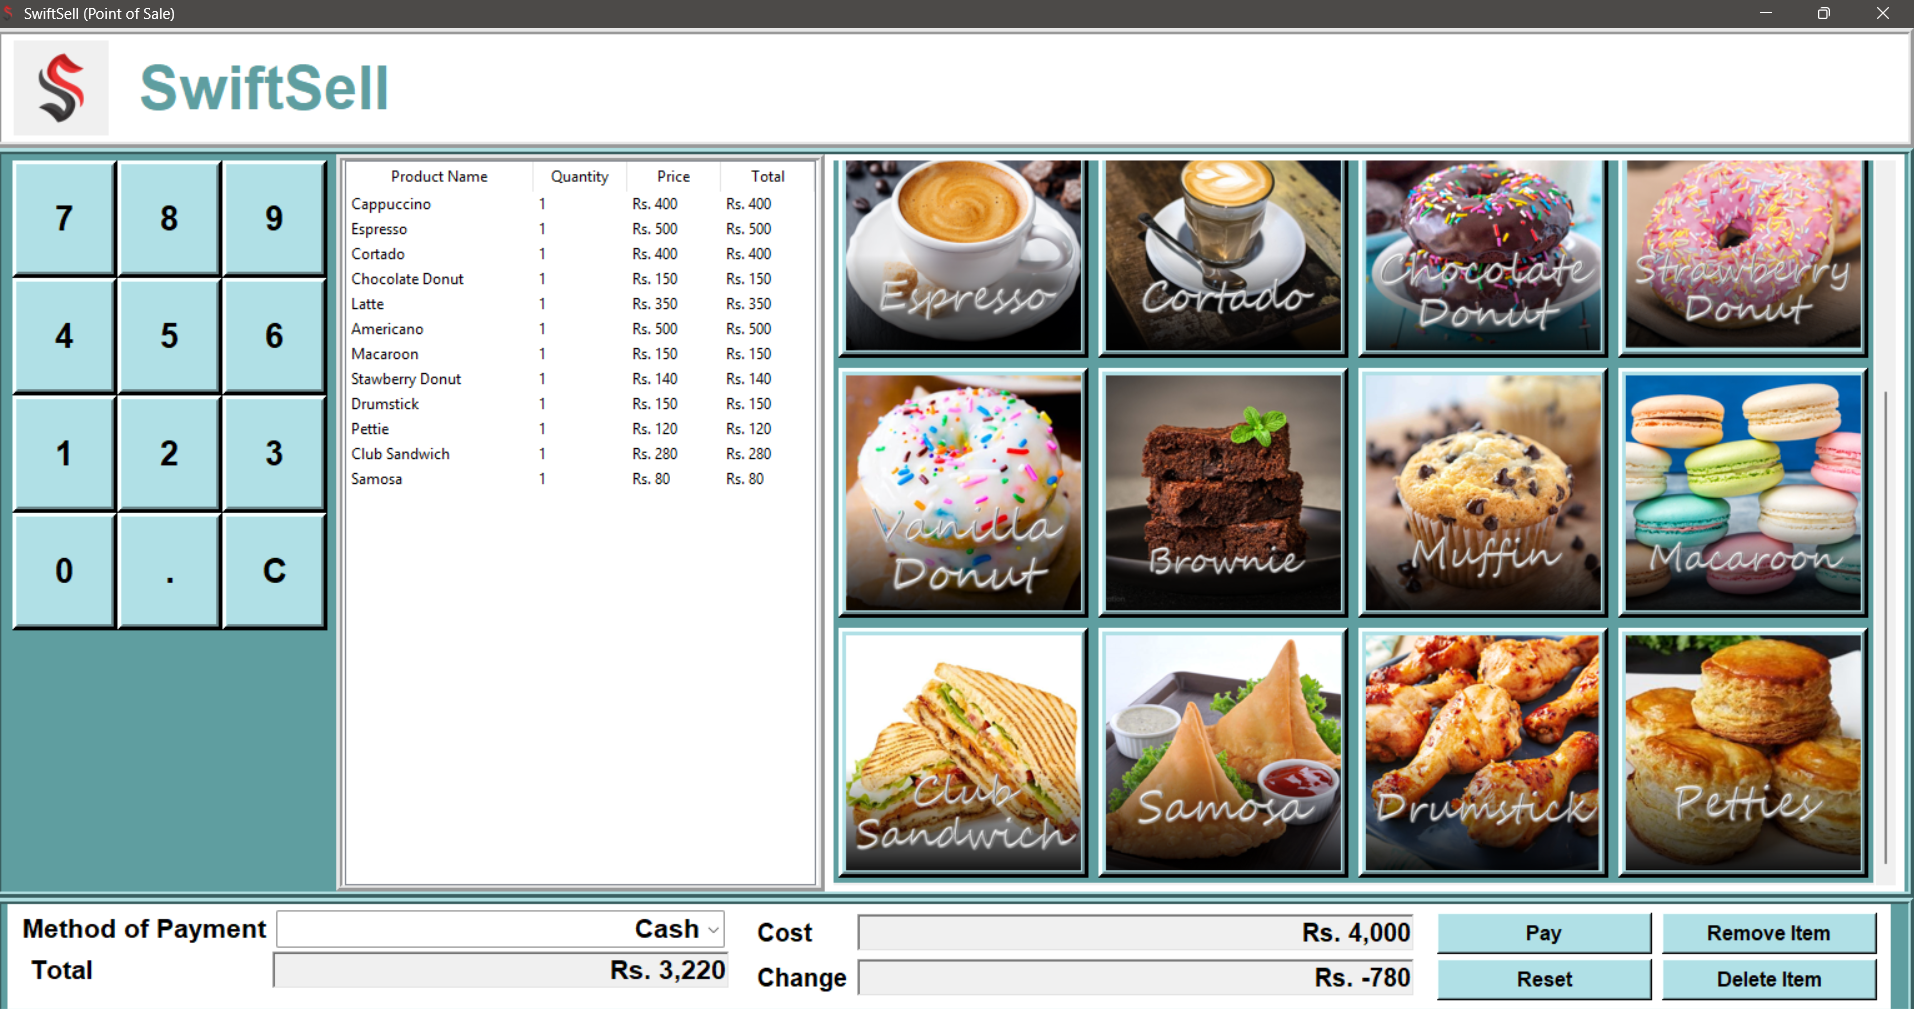
Task: Tap keypad number 2
Action: click(x=169, y=453)
